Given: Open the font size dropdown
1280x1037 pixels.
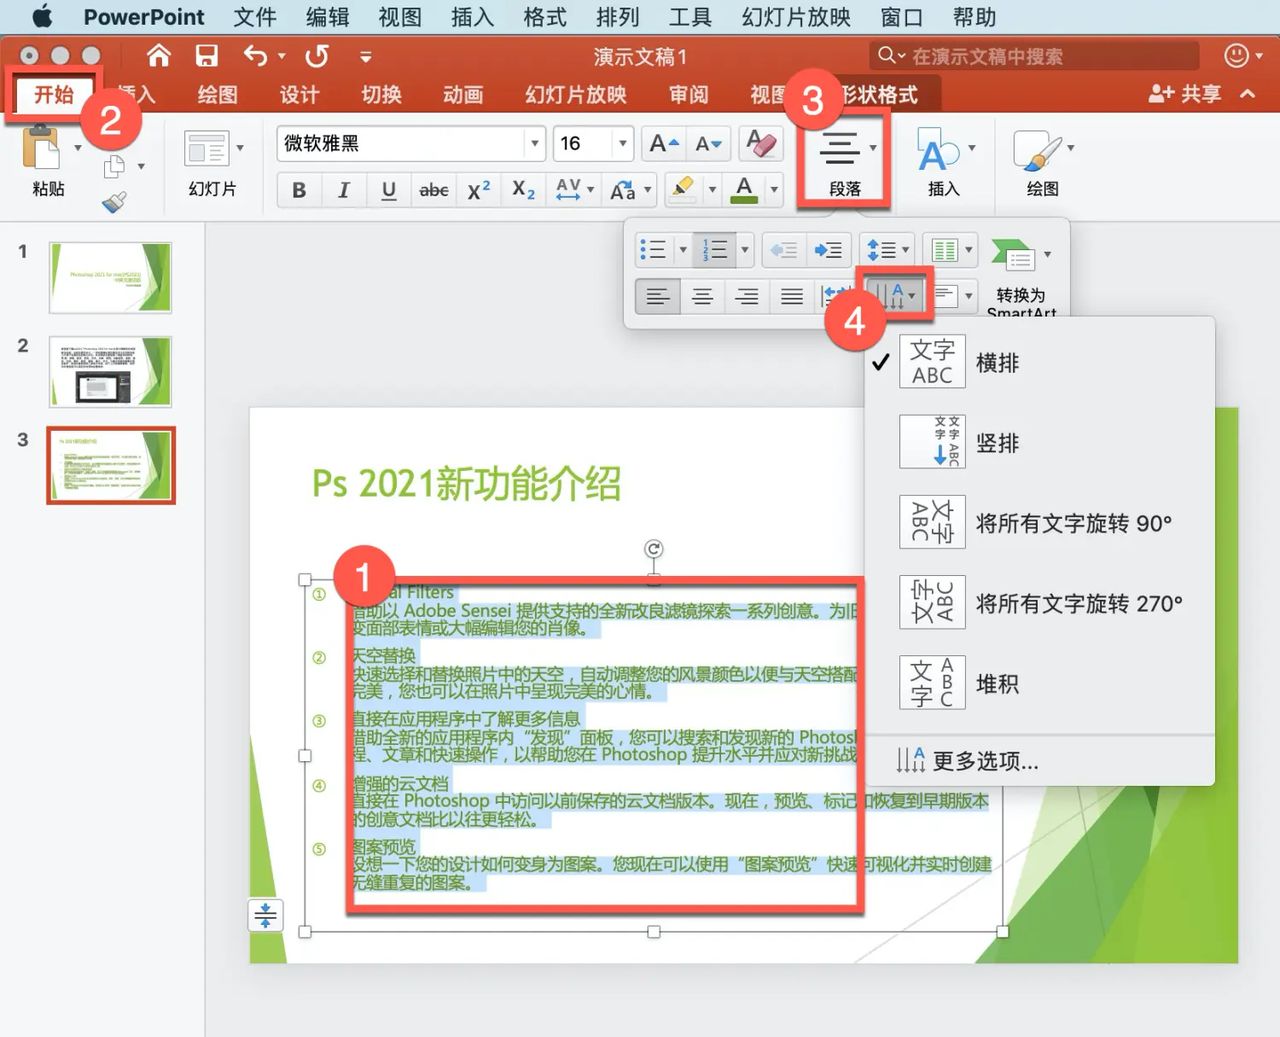Looking at the screenshot, I should point(623,144).
